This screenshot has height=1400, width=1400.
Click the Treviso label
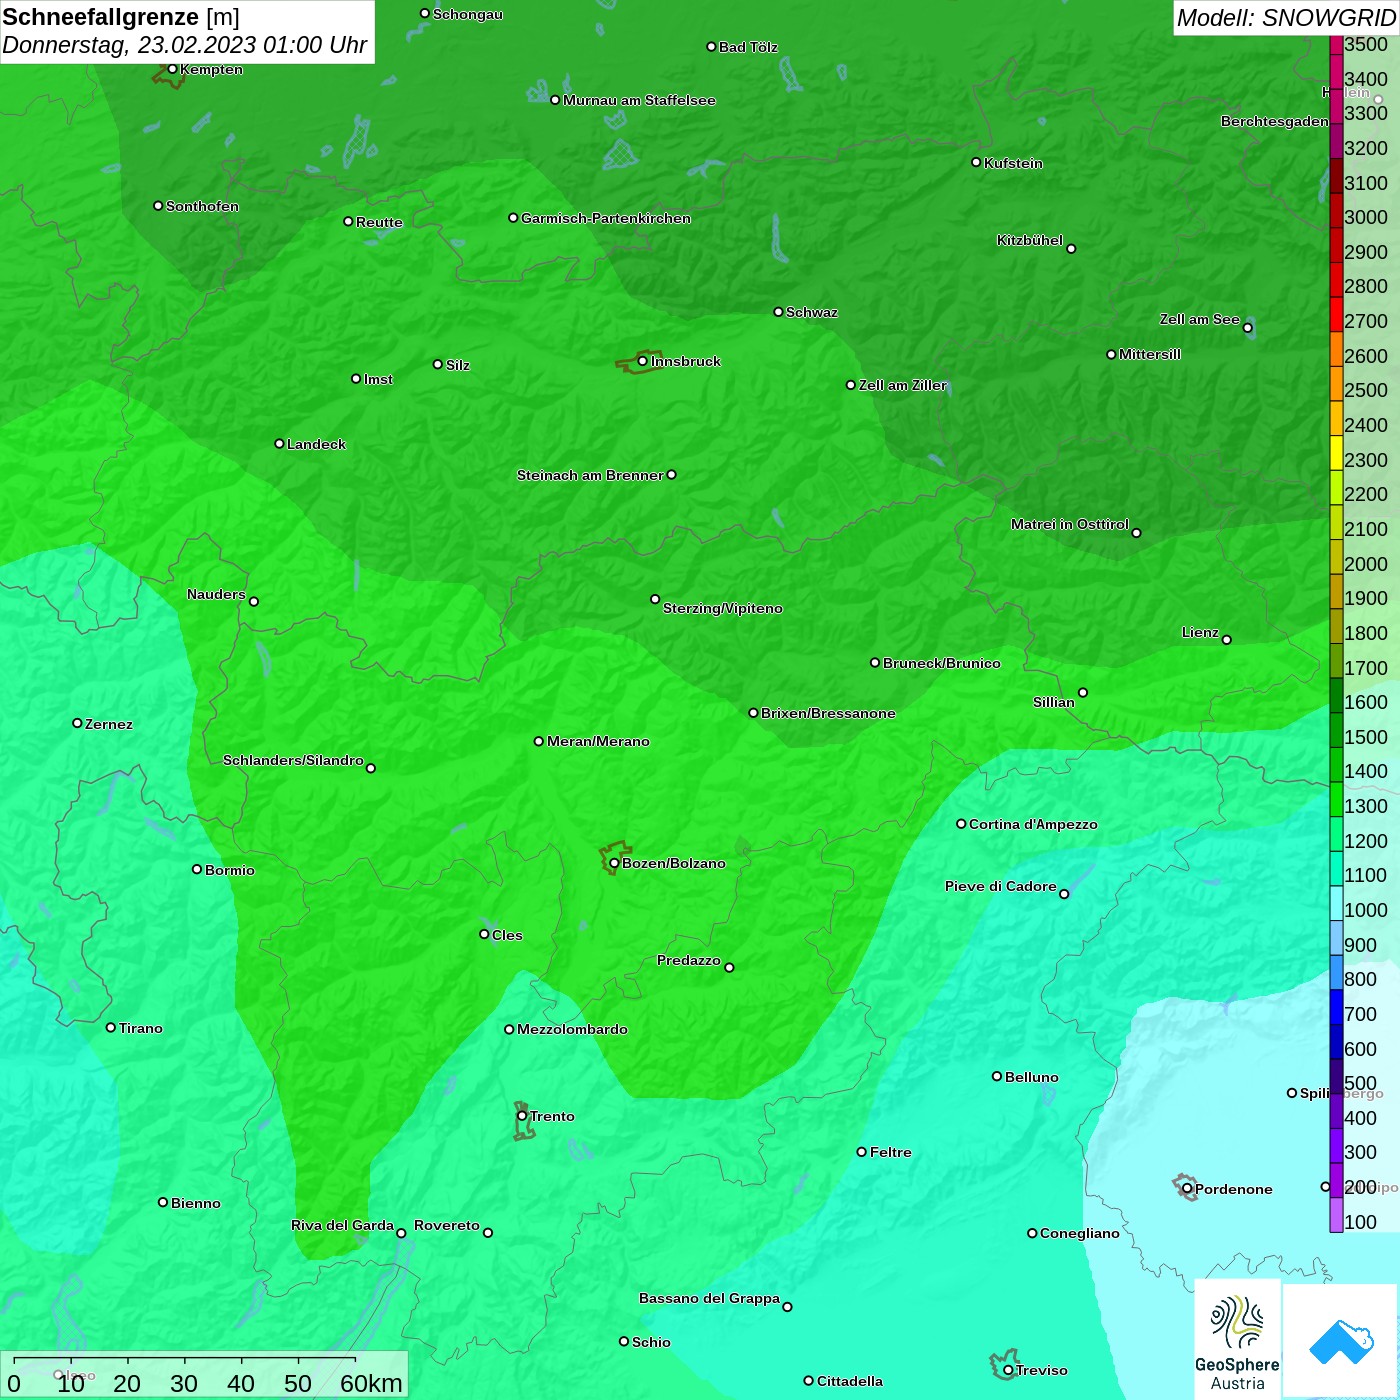pos(1042,1370)
